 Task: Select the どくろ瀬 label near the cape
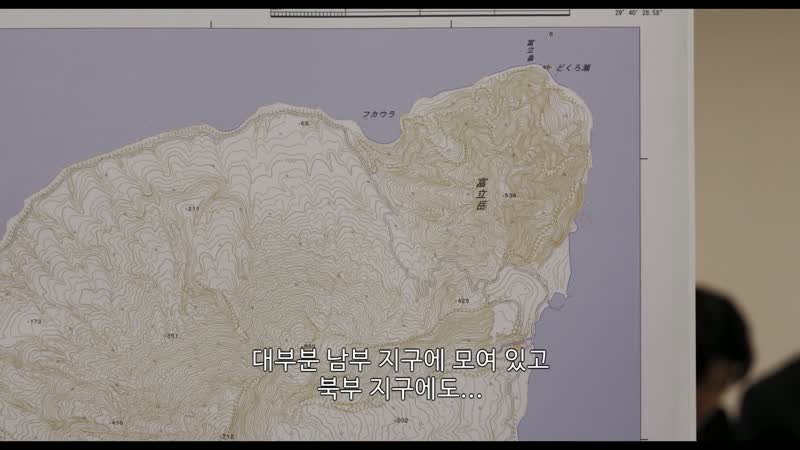(x=573, y=67)
